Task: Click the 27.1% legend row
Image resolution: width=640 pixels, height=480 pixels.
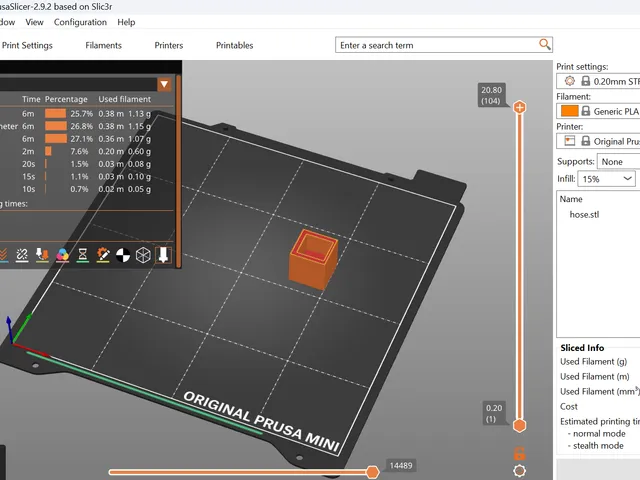Action: click(87, 139)
